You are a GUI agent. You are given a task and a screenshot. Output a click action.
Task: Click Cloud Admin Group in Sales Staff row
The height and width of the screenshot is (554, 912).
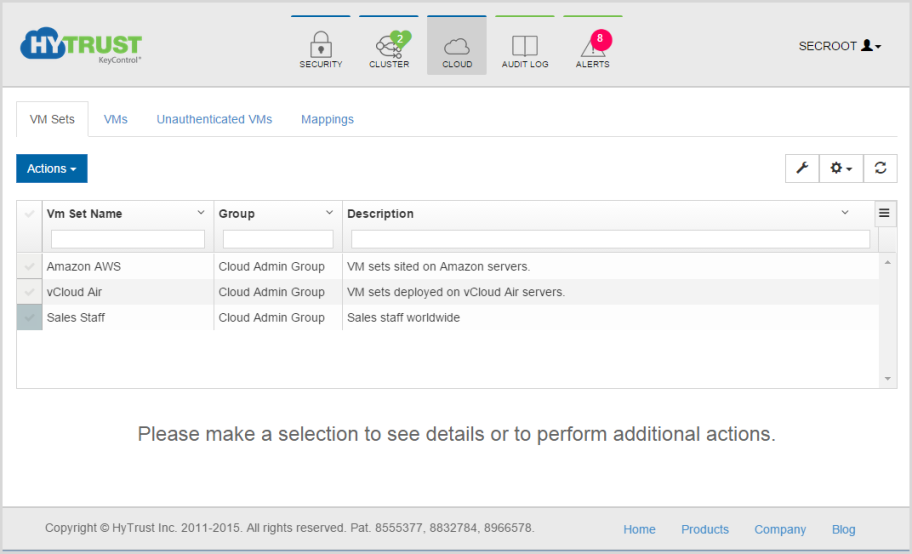272,318
